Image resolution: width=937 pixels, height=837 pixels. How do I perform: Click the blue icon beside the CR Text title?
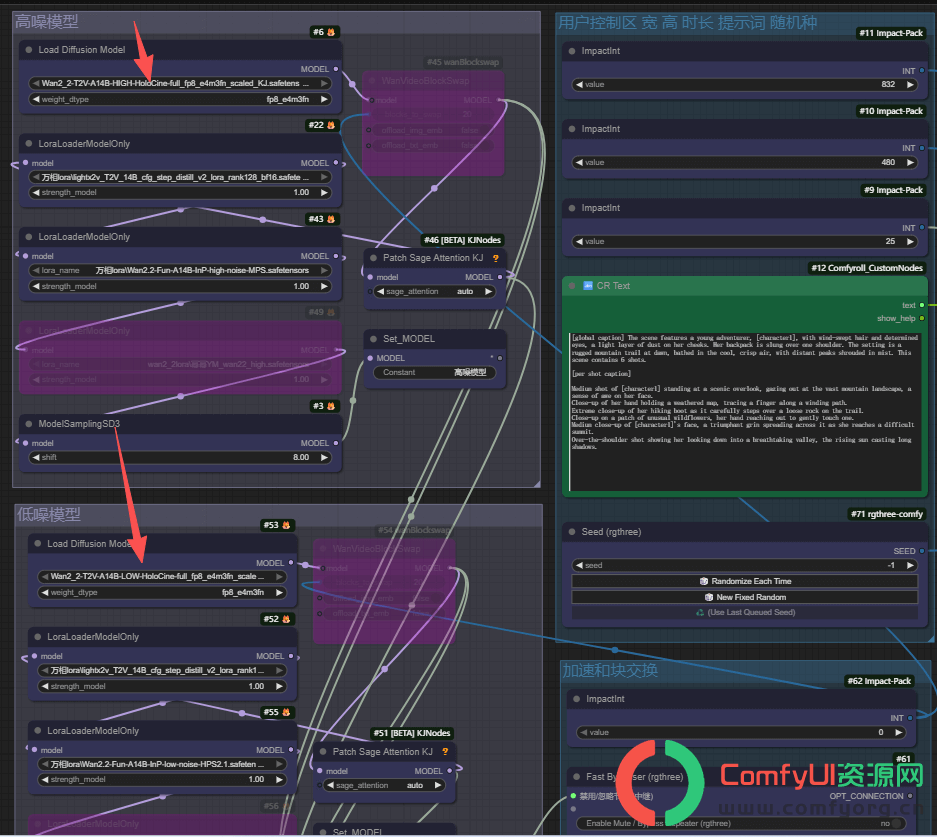[x=587, y=286]
